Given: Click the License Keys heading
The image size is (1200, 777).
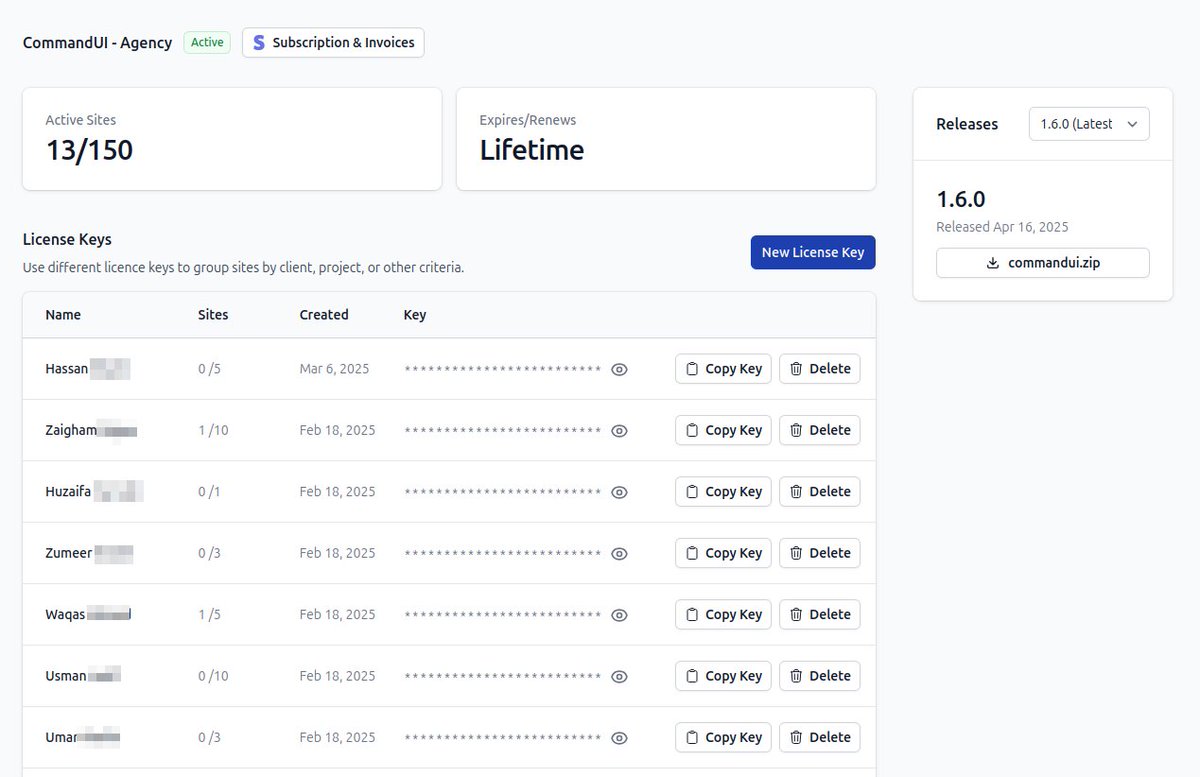Looking at the screenshot, I should click(67, 240).
